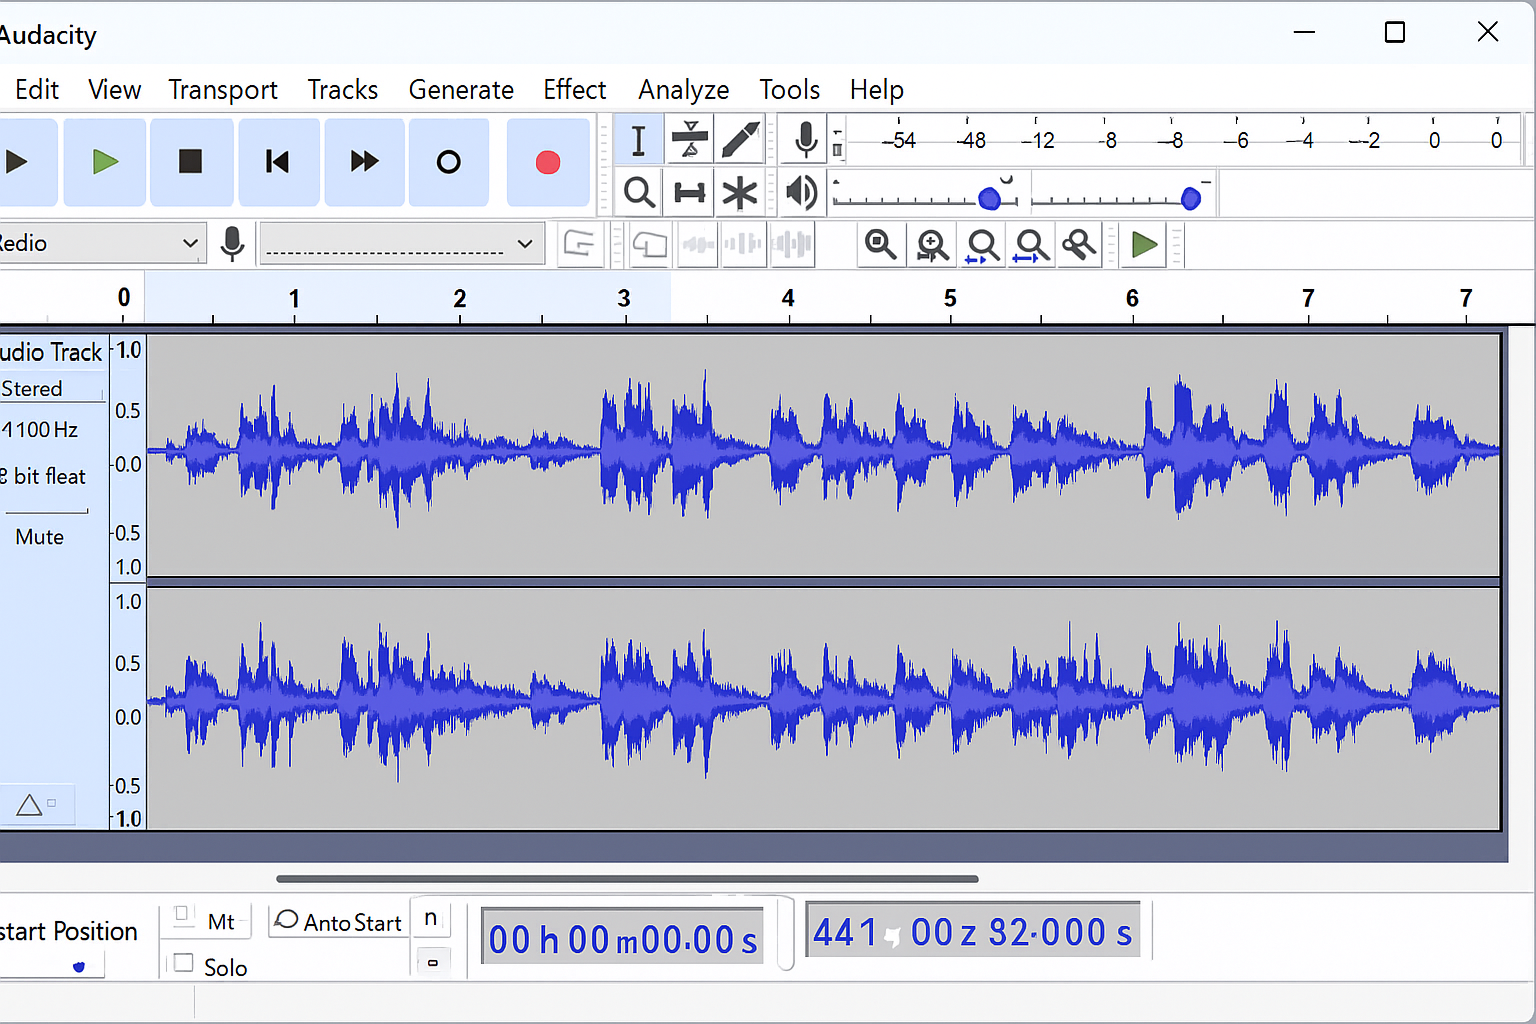Viewport: 1536px width, 1024px height.
Task: Click the playback speaker icon
Action: pos(801,192)
